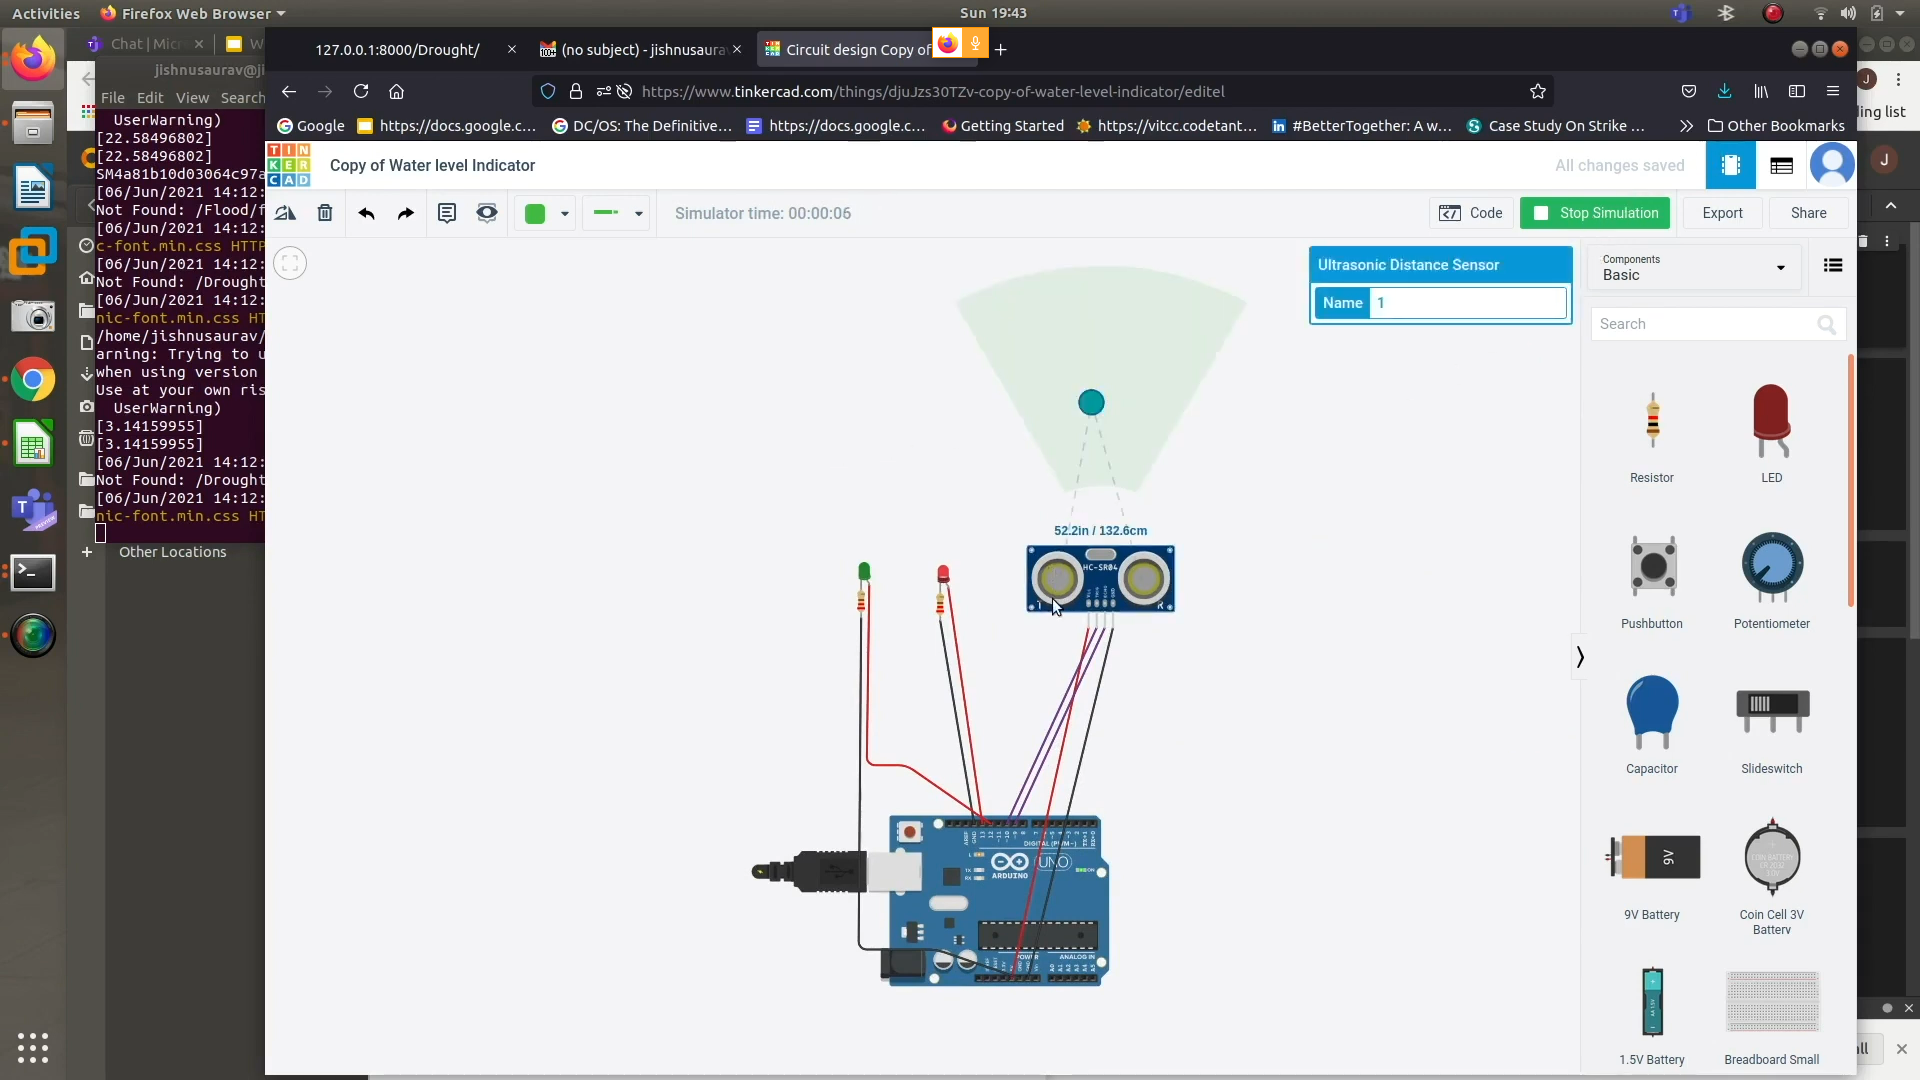Viewport: 1920px width, 1080px height.
Task: Open the notes tool icon
Action: tap(447, 213)
